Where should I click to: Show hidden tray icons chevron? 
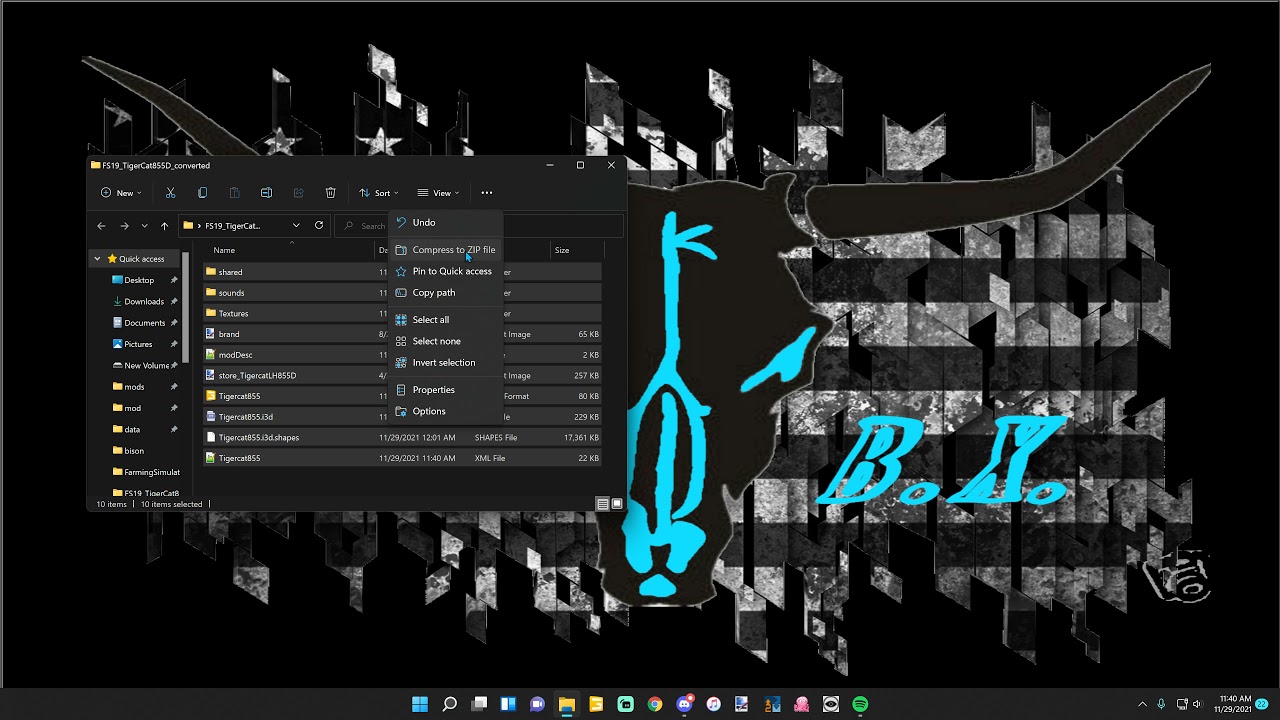pos(1142,704)
